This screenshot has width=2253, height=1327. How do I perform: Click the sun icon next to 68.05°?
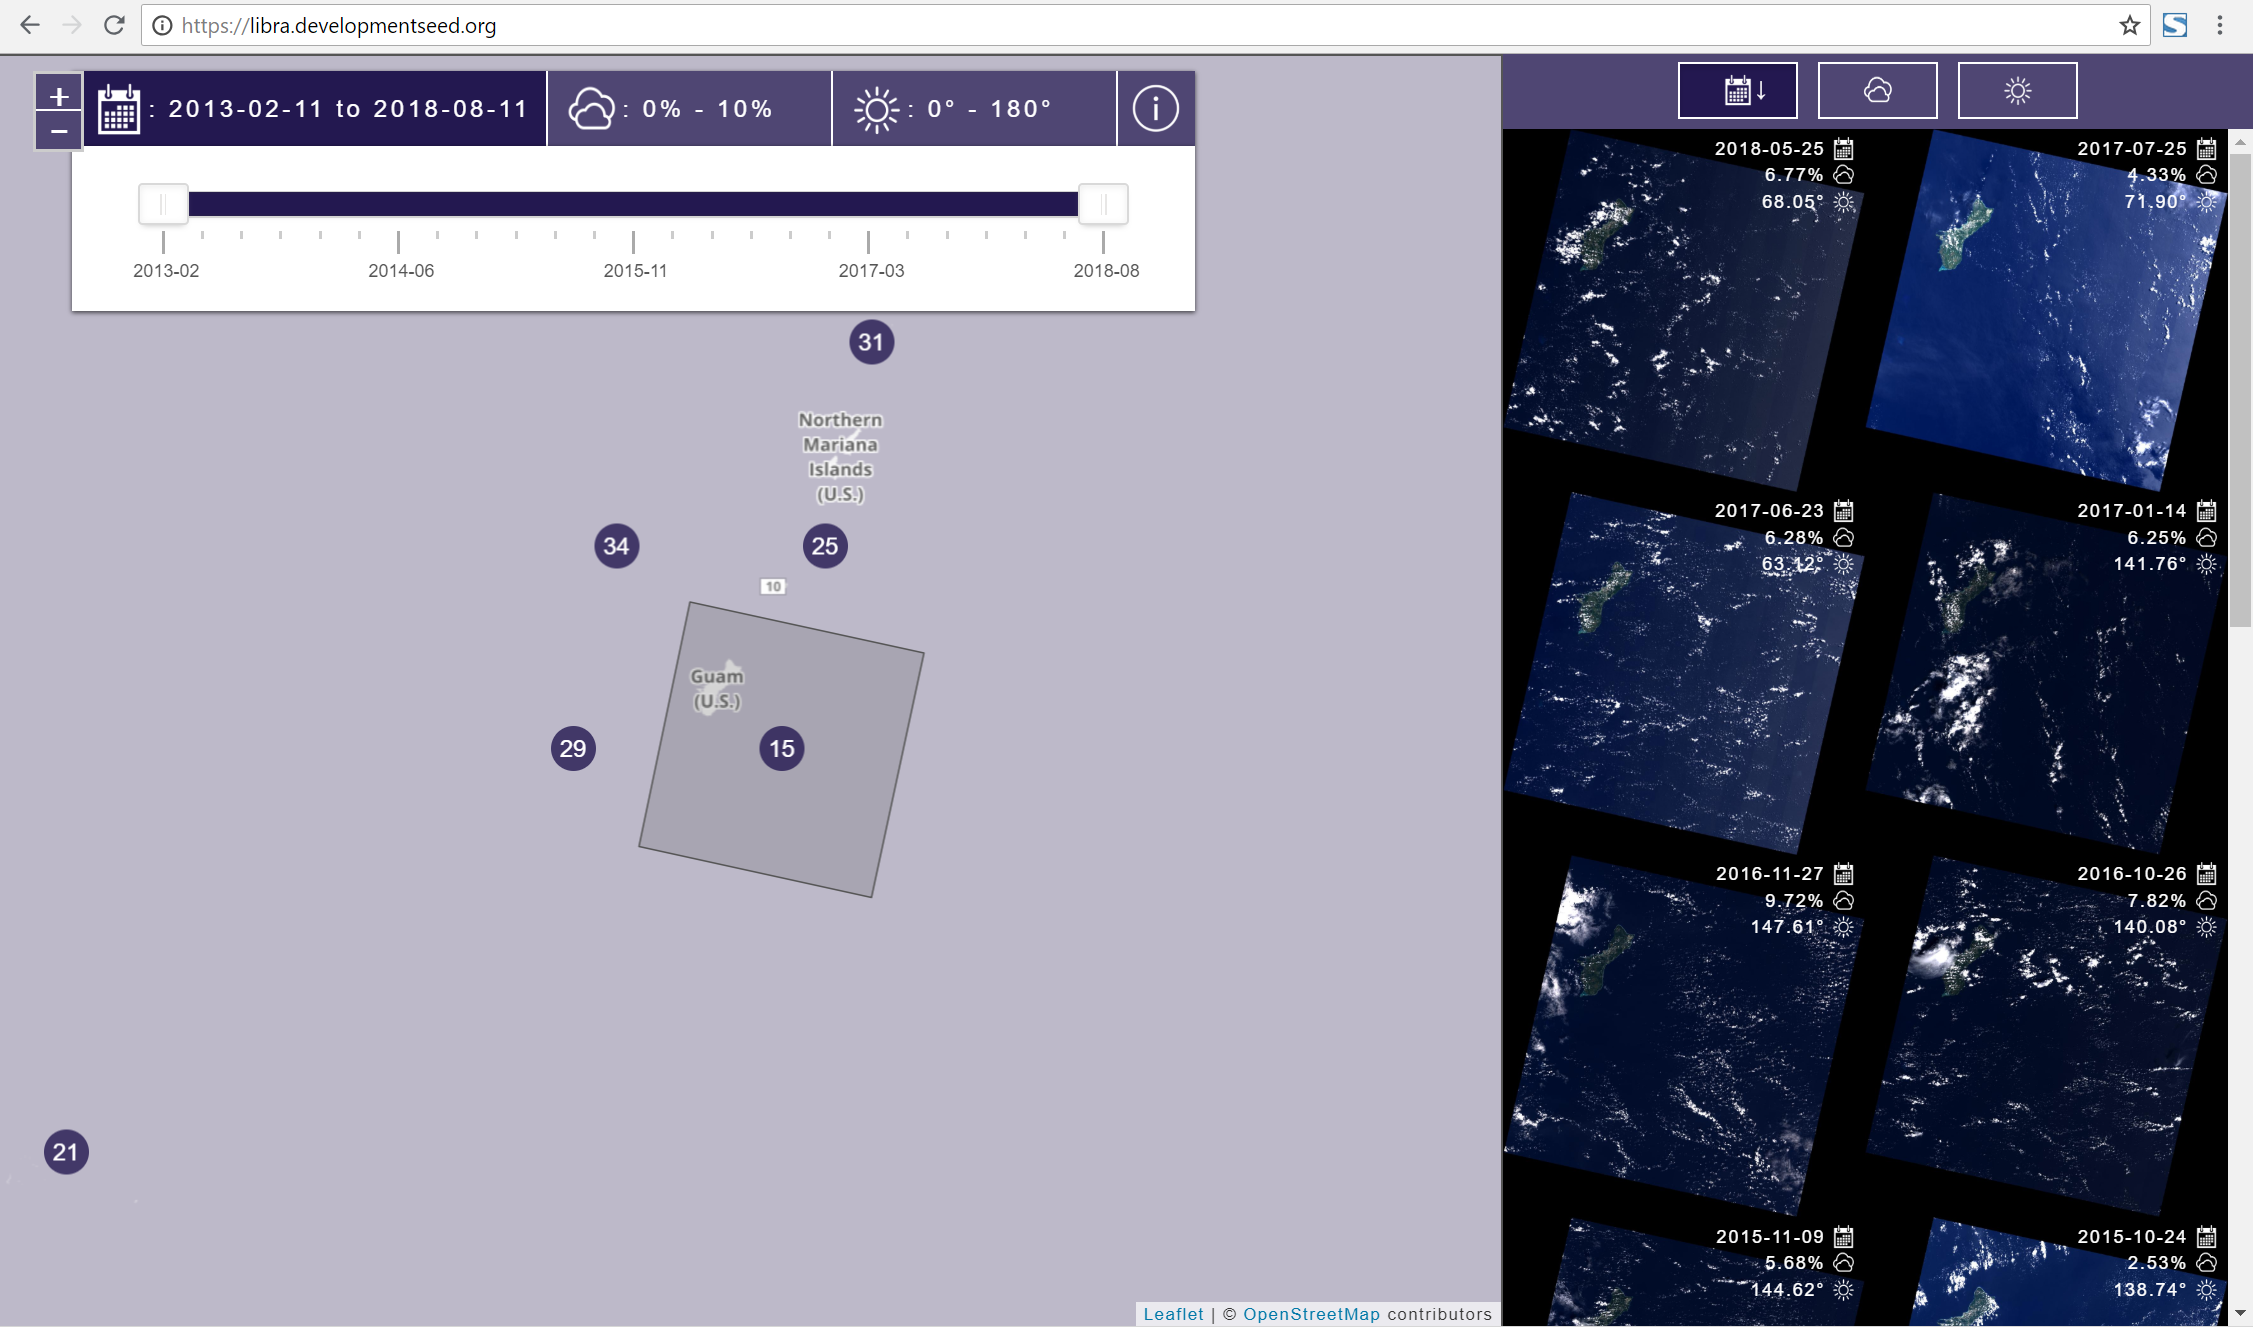[1844, 202]
